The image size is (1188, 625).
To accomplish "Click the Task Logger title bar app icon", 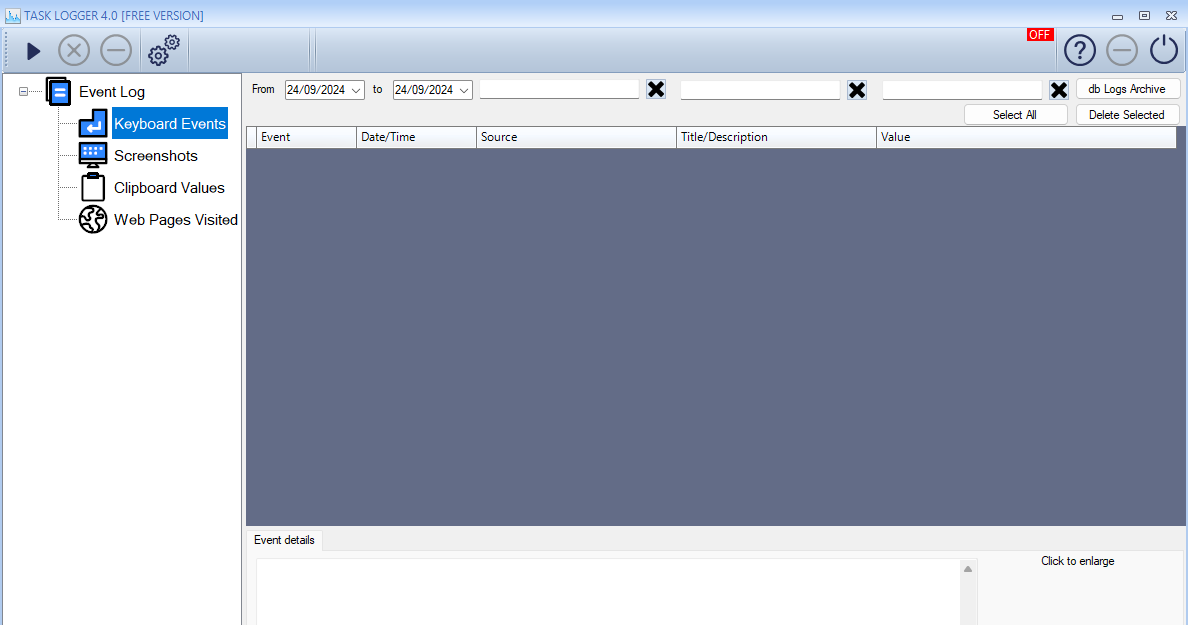I will point(12,15).
